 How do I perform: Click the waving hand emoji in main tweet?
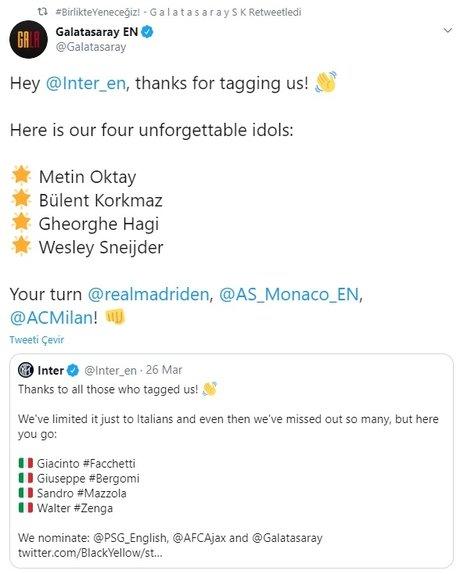point(326,82)
